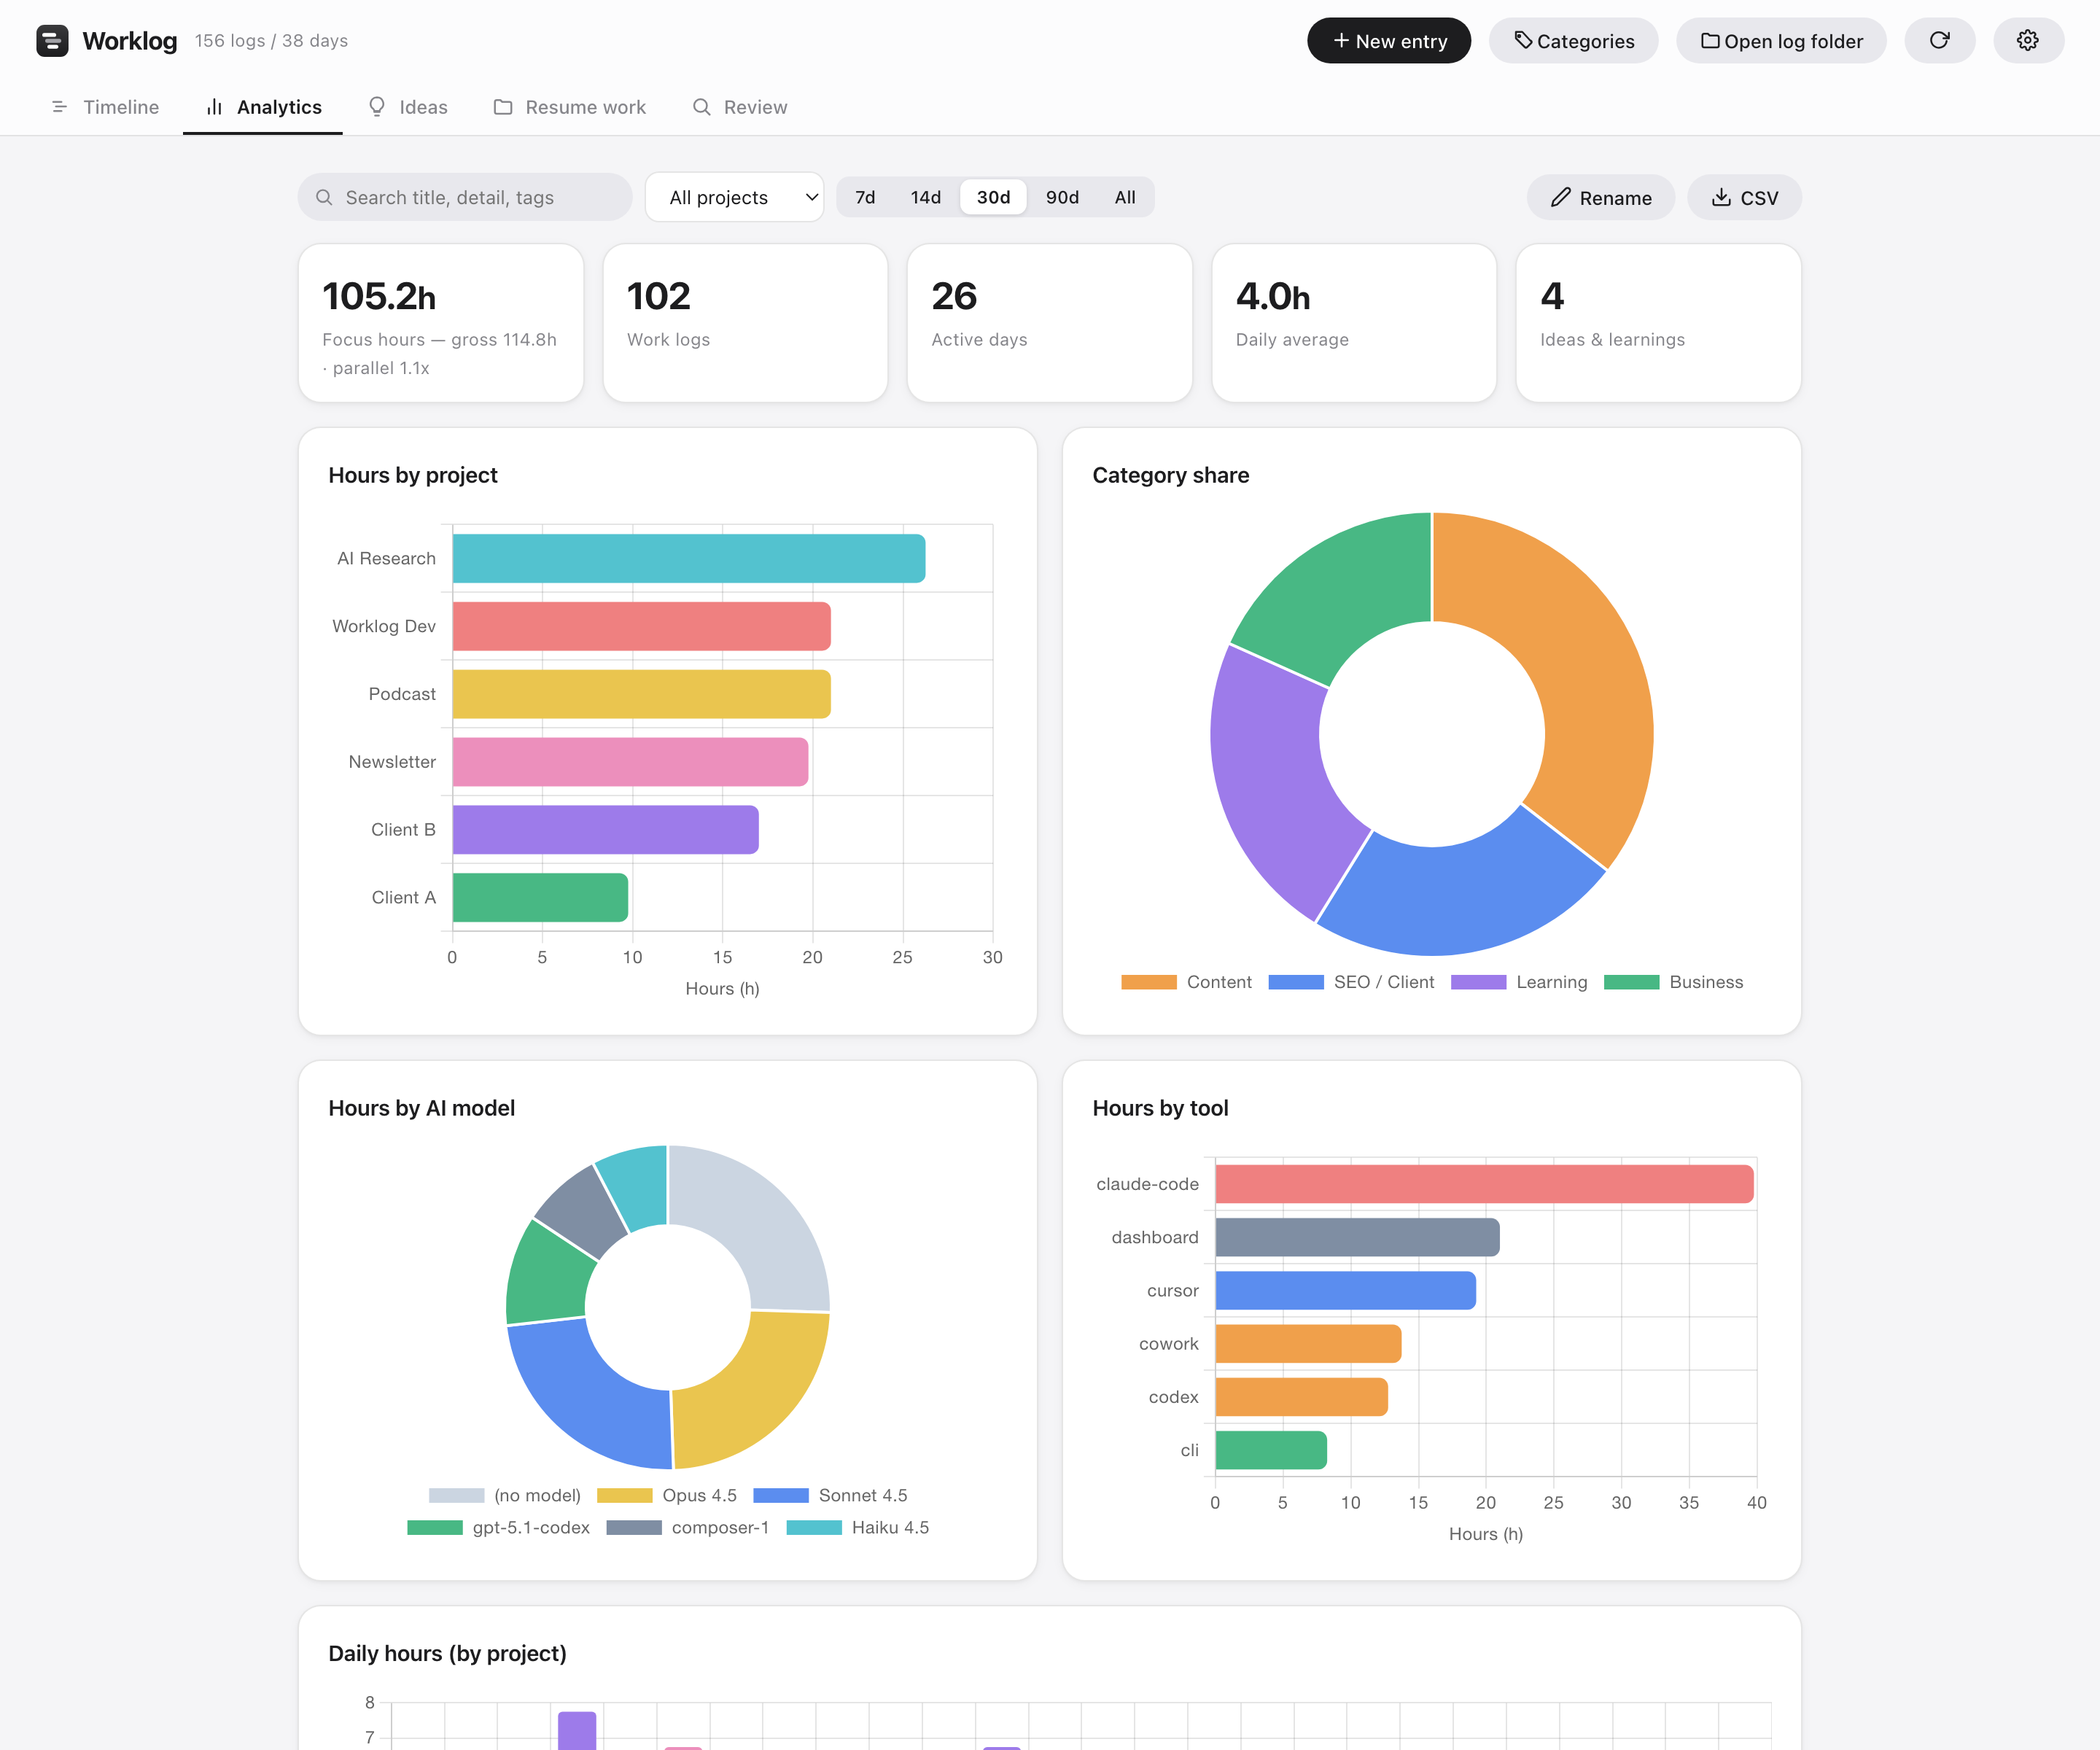2100x1750 pixels.
Task: Click the folder icon in Open log folder
Action: (1710, 41)
